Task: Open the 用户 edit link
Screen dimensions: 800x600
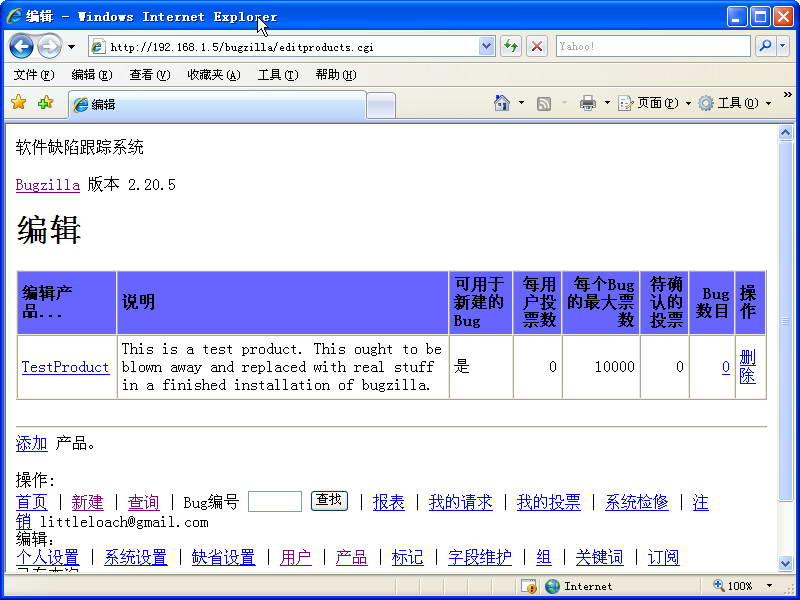Action: (295, 557)
